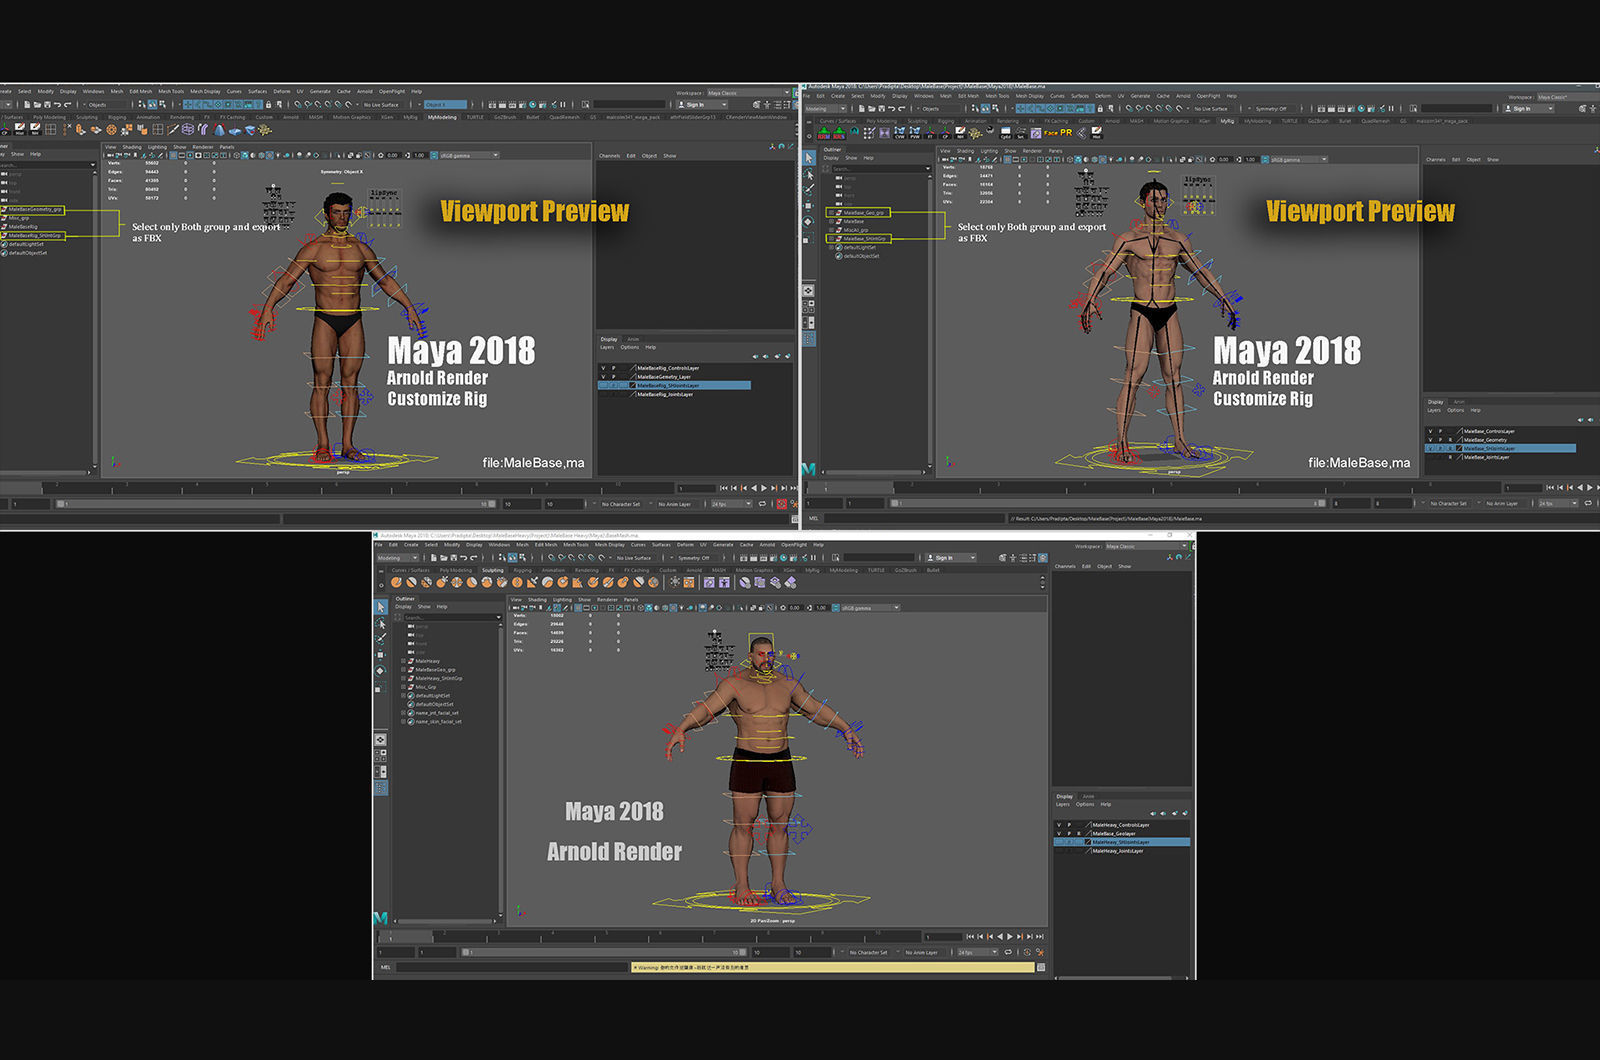1600x1060 pixels.
Task: Select MaleBaseRig_SHJntGrp in top-left window's Outliner
Action: (x=35, y=236)
